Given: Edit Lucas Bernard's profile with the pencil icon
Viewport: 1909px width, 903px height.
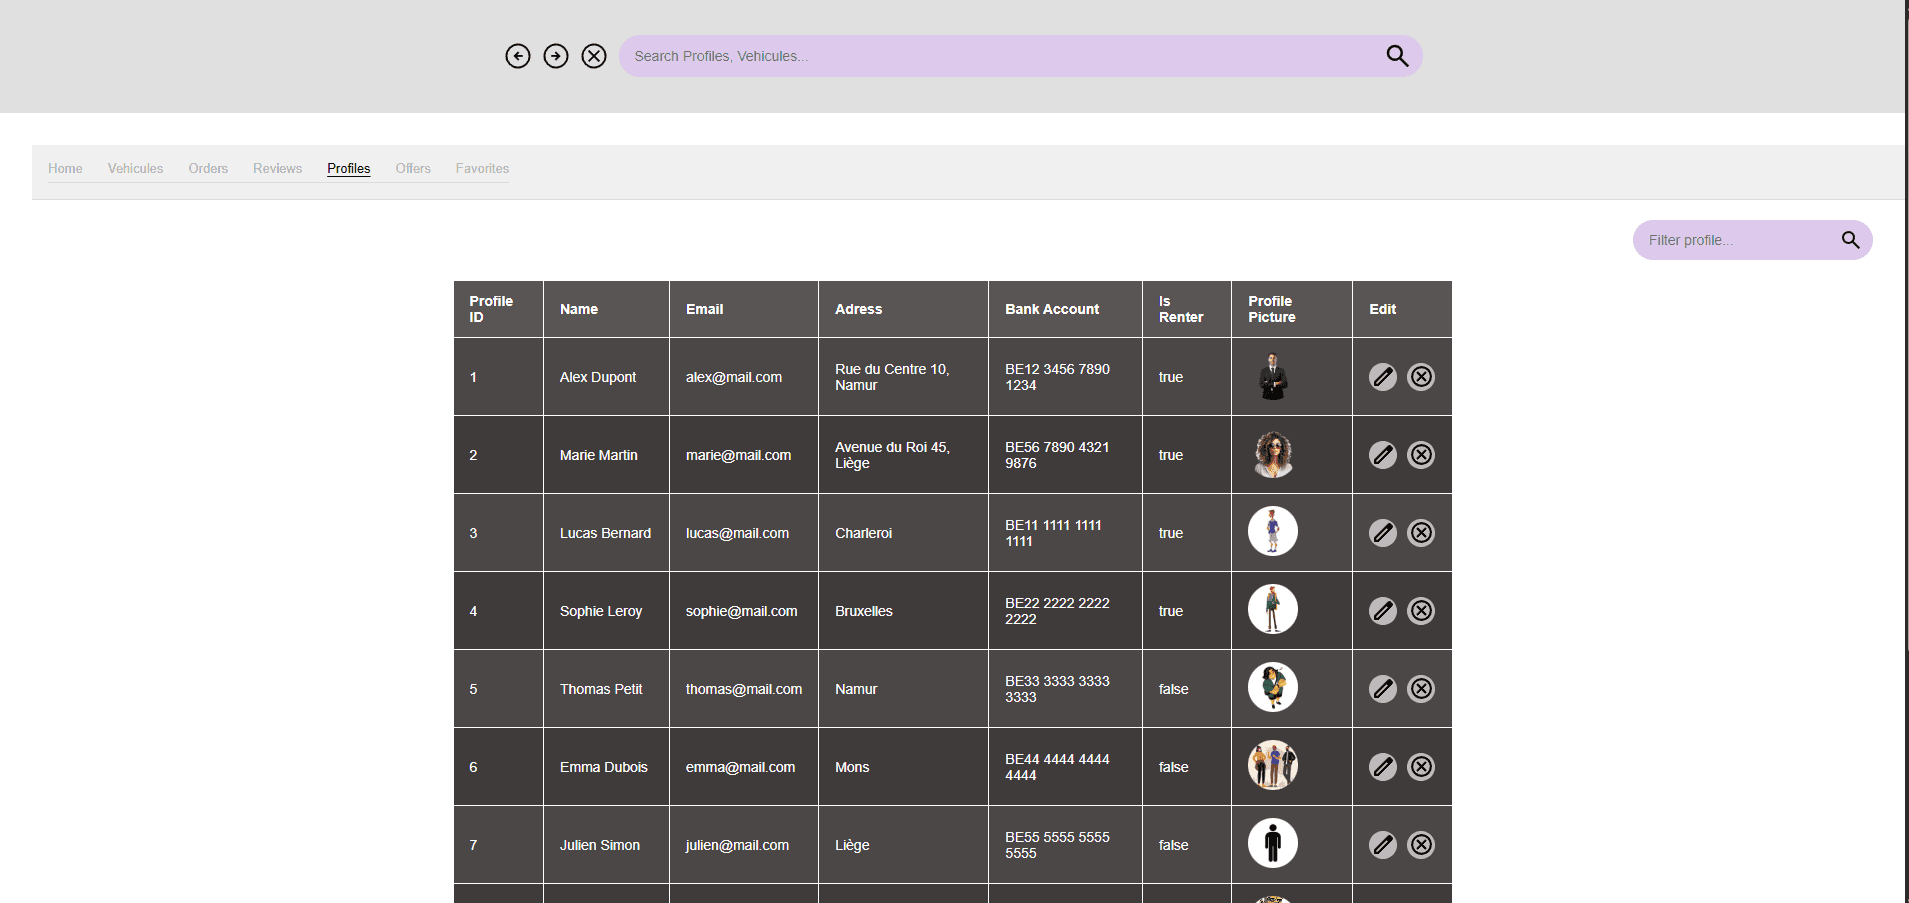Looking at the screenshot, I should pyautogui.click(x=1383, y=533).
